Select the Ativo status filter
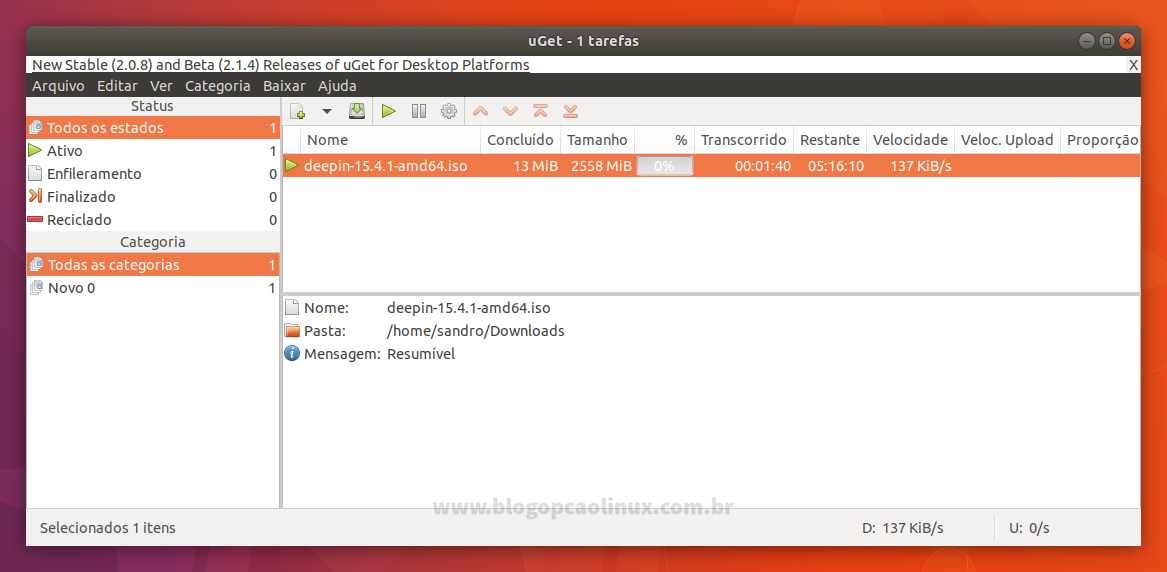This screenshot has height=572, width=1167. pos(153,151)
